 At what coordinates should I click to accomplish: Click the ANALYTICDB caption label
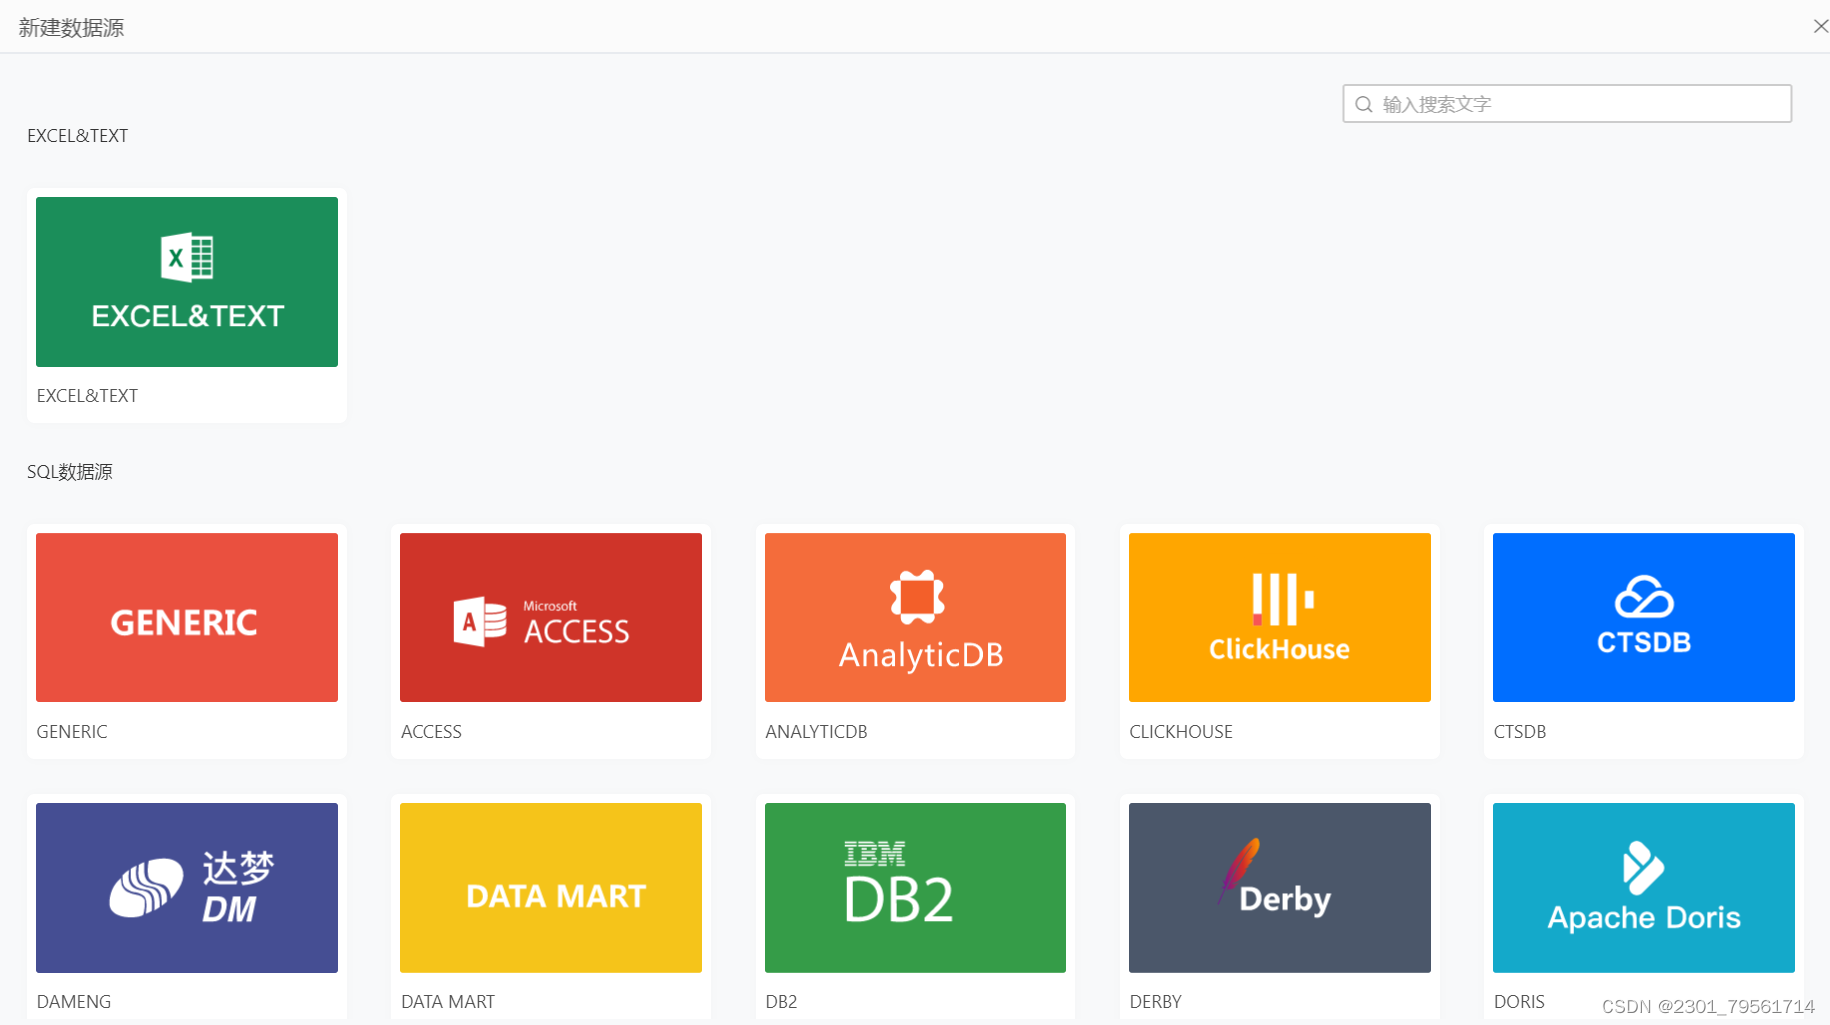[x=816, y=732]
